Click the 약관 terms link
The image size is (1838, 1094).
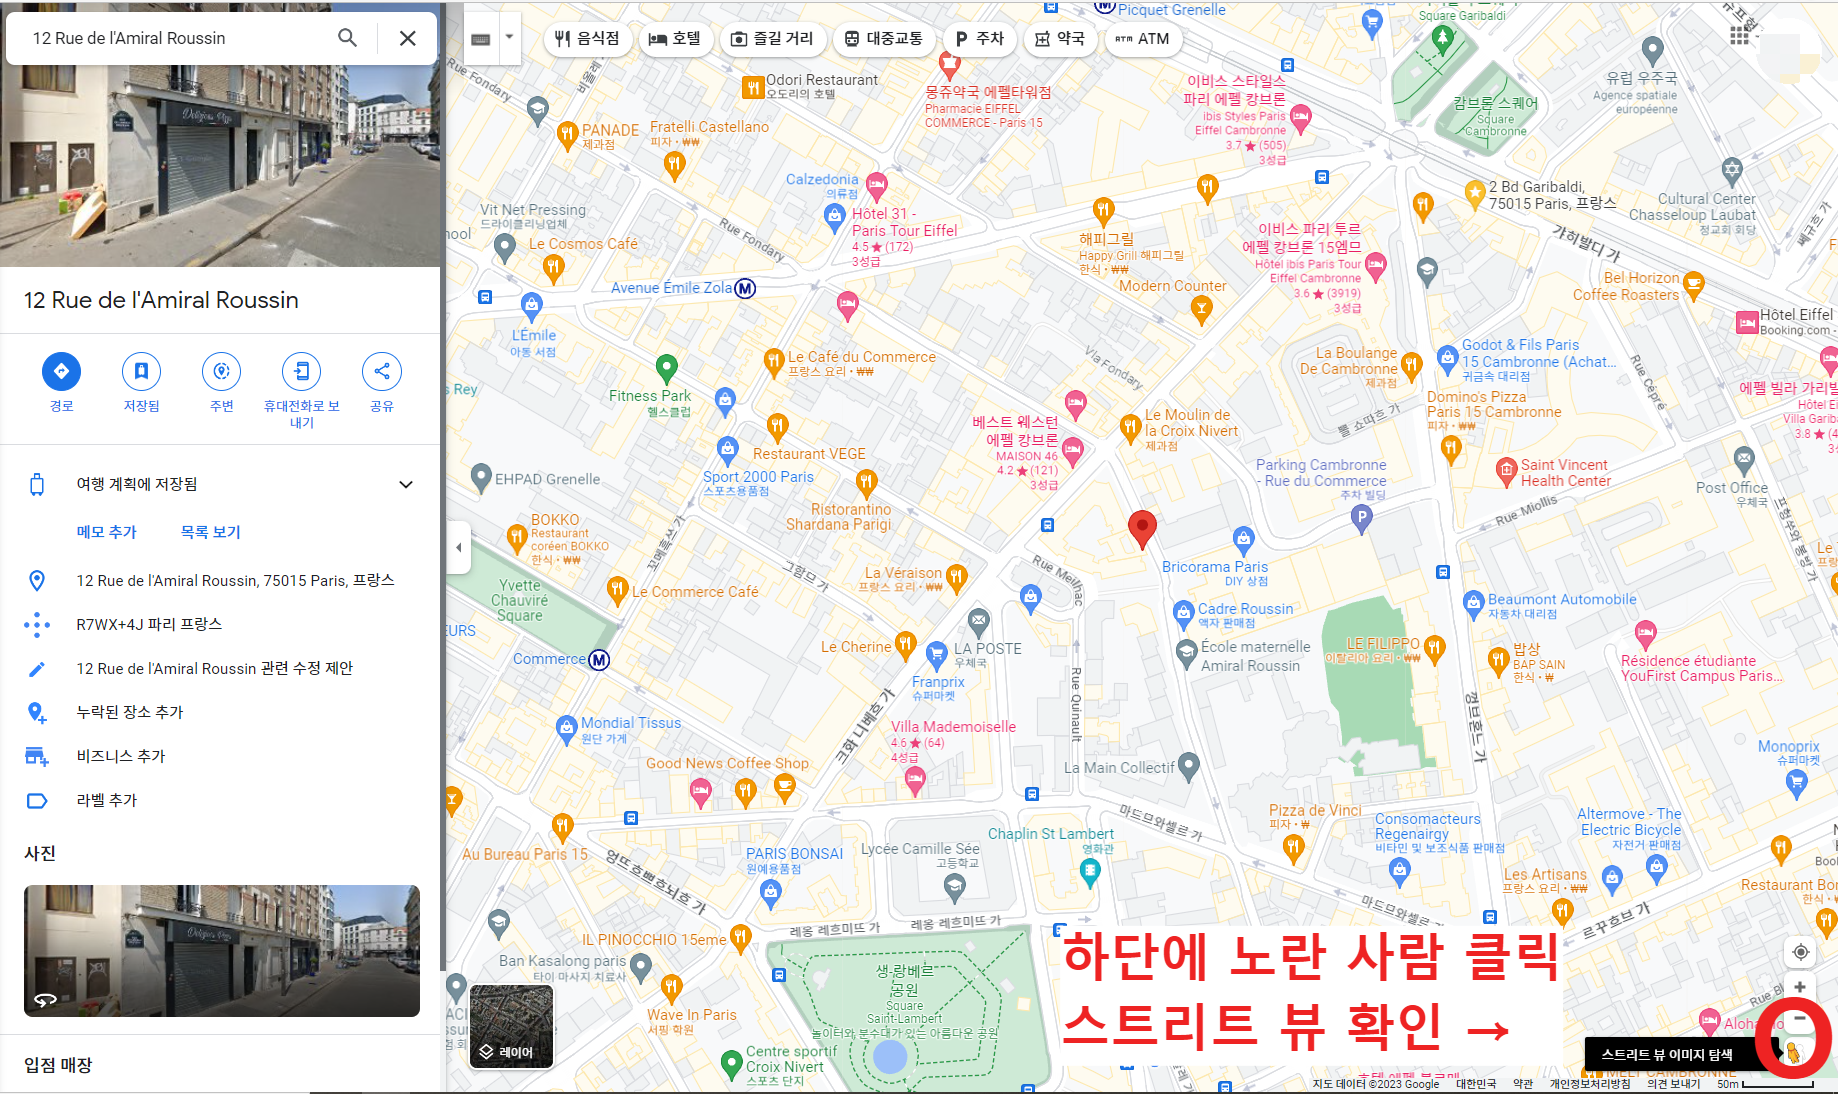click(x=1523, y=1084)
